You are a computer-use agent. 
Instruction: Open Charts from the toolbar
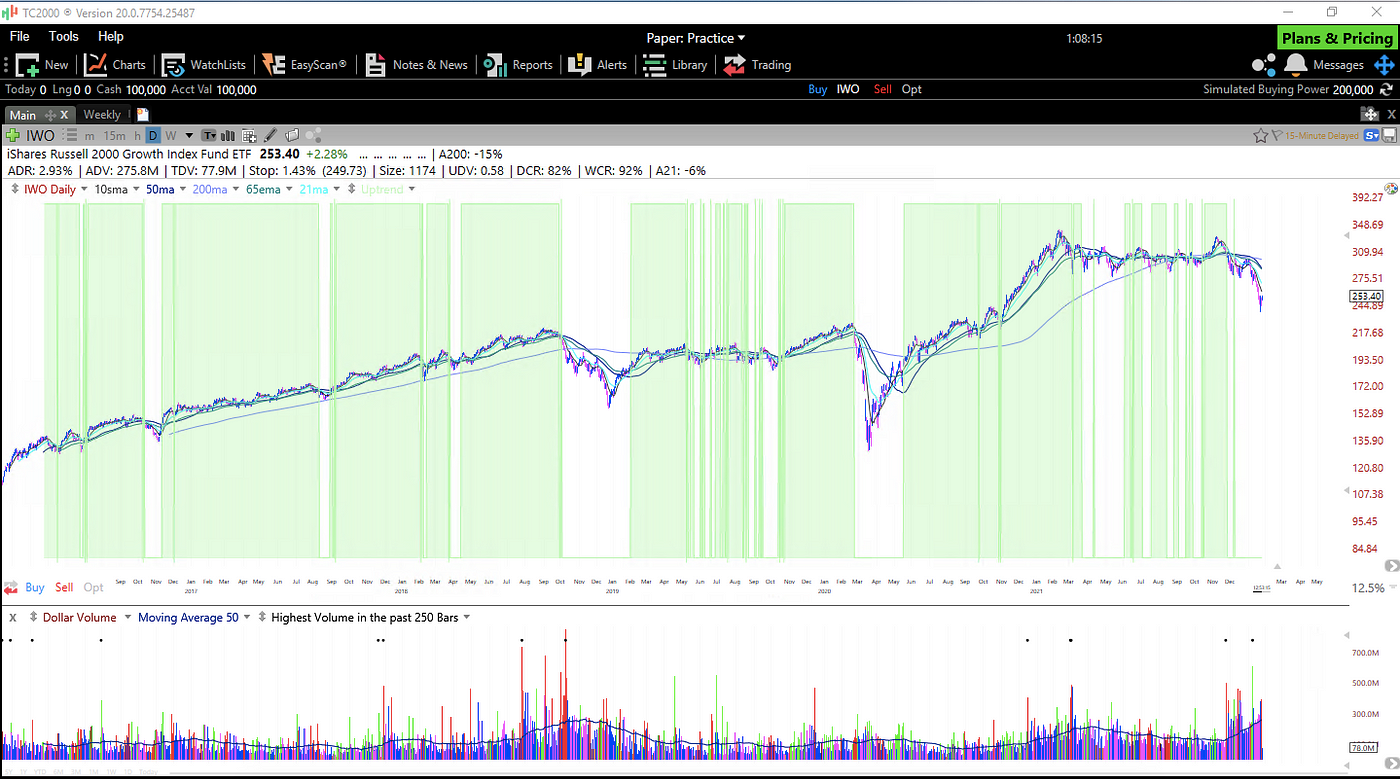tap(115, 65)
